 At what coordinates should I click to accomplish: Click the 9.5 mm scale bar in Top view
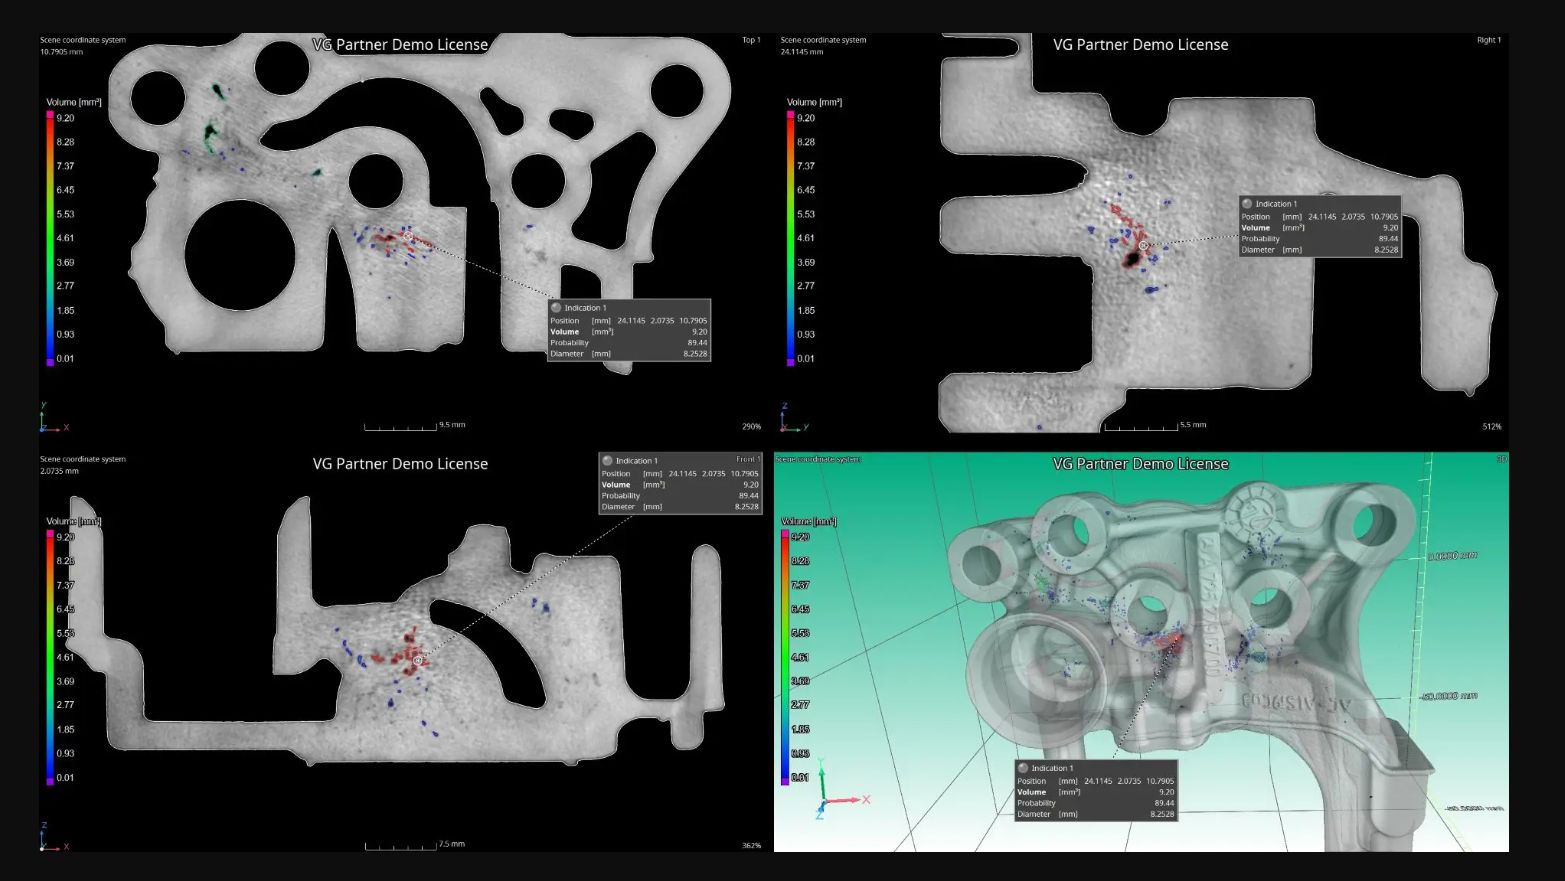pyautogui.click(x=400, y=427)
